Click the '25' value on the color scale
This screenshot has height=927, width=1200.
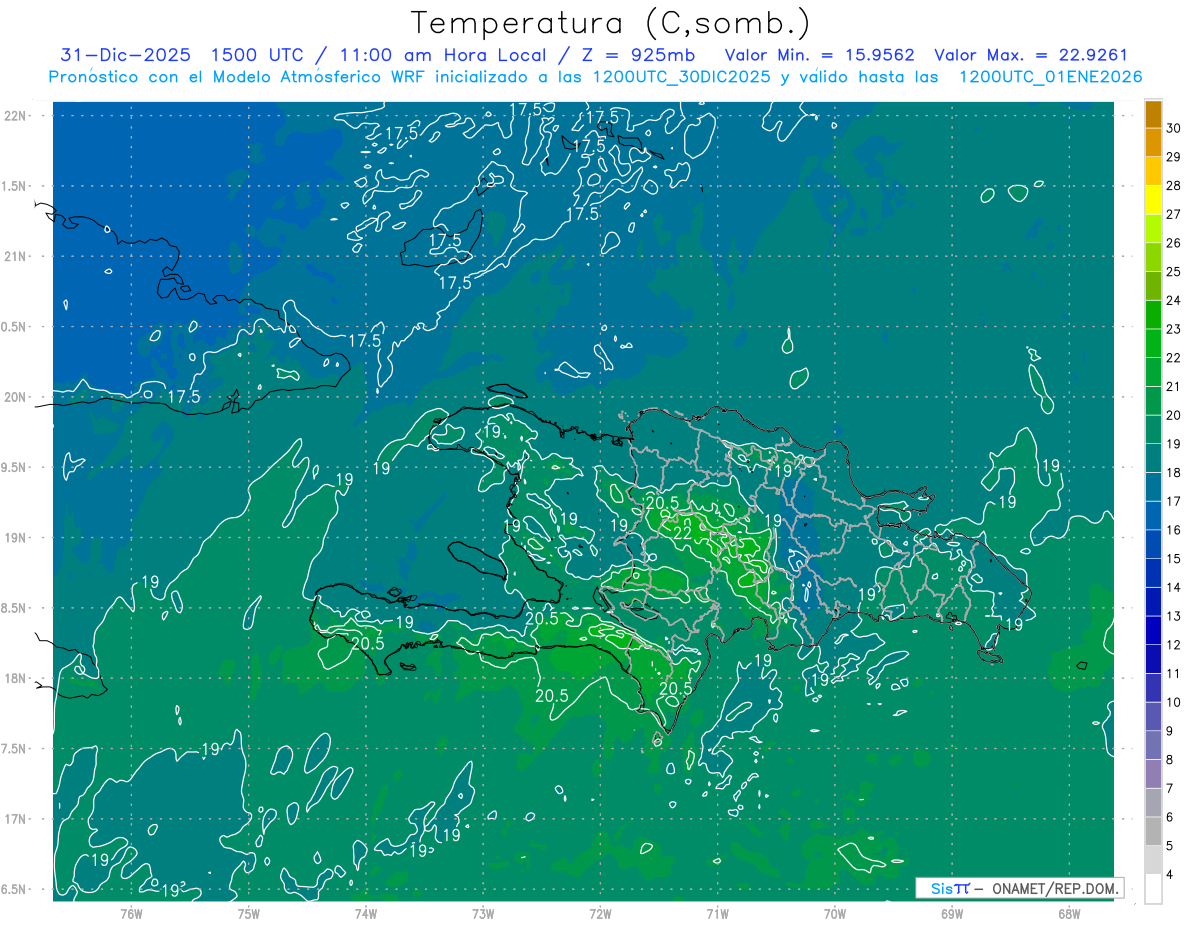tap(1174, 272)
